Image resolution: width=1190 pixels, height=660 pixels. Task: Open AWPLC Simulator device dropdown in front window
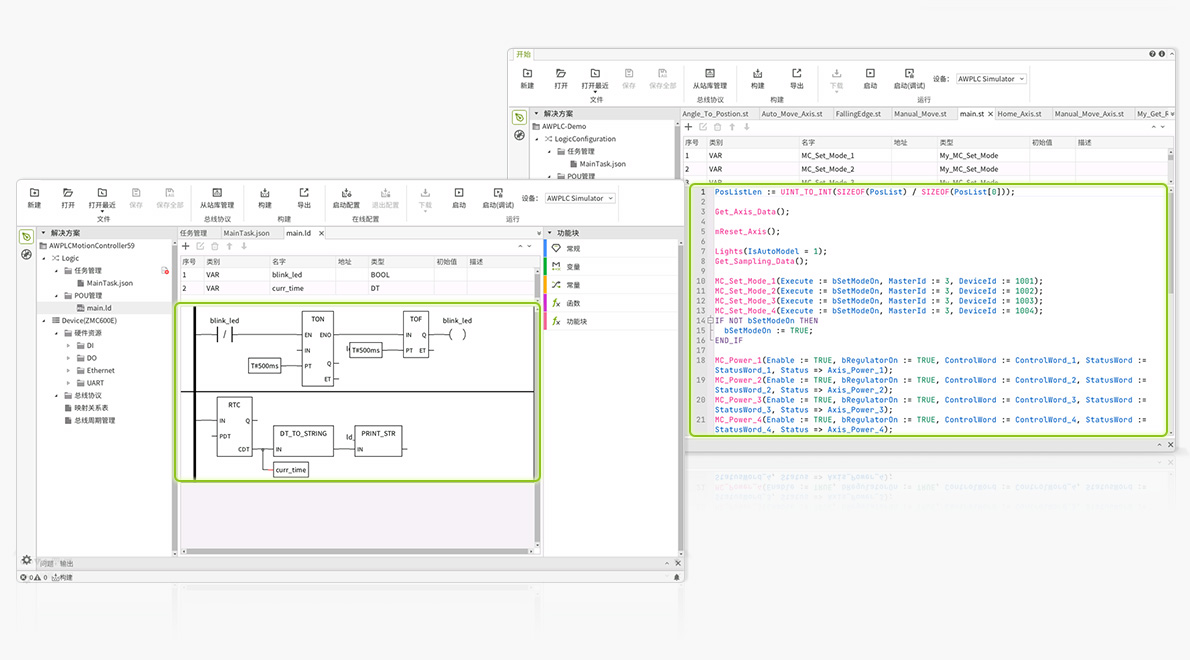(580, 198)
